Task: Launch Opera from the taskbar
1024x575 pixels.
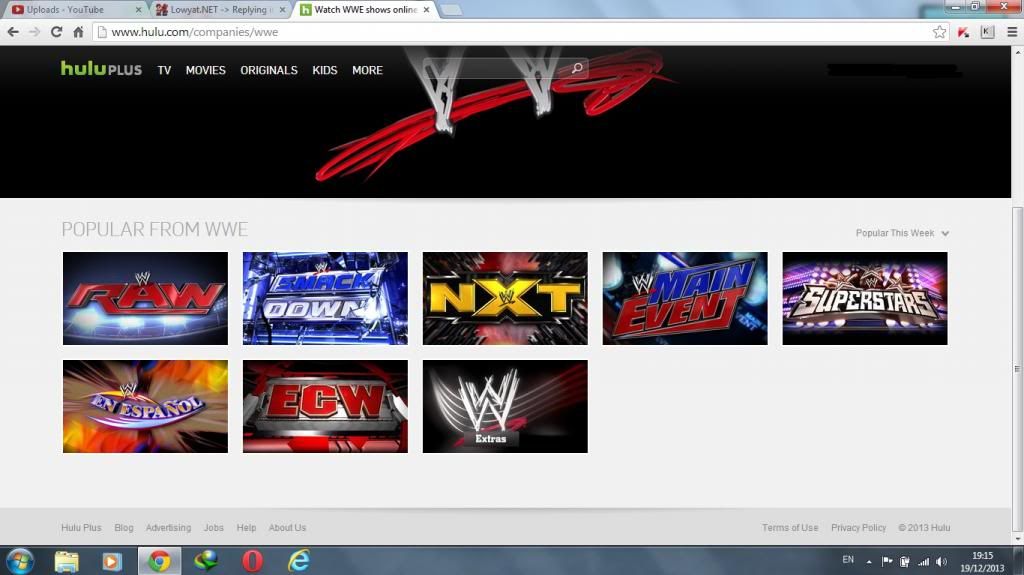Action: (x=252, y=561)
